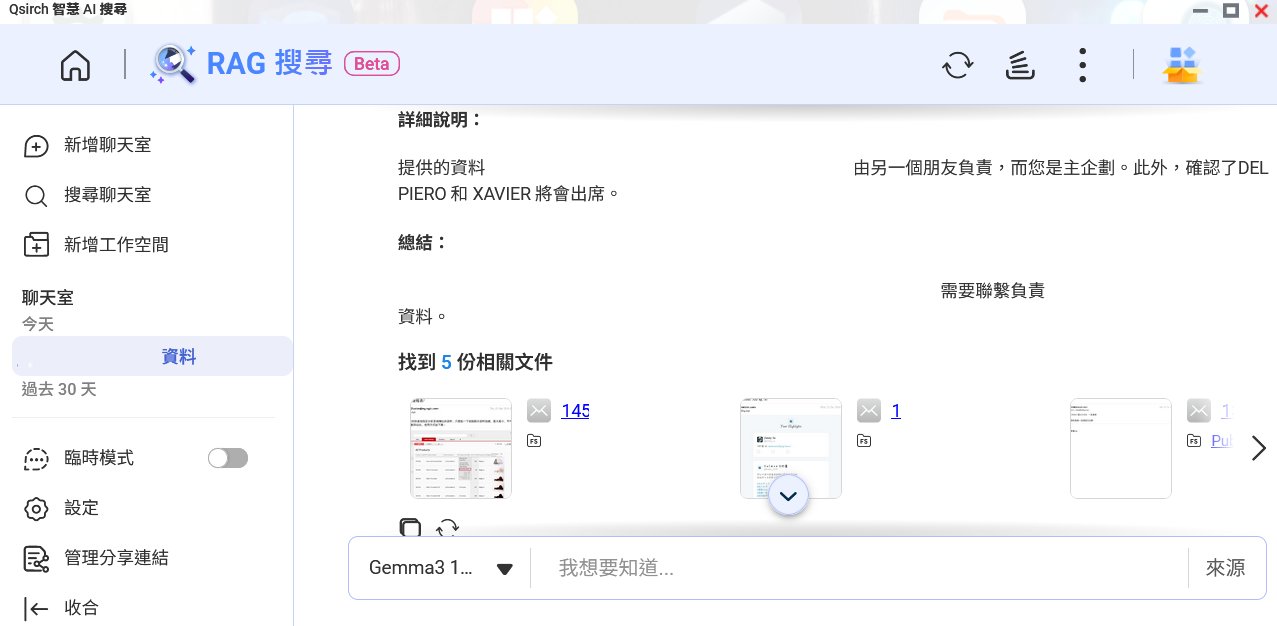This screenshot has height=626, width=1277.
Task: Click the RAG search magnifier logo
Action: 173,65
